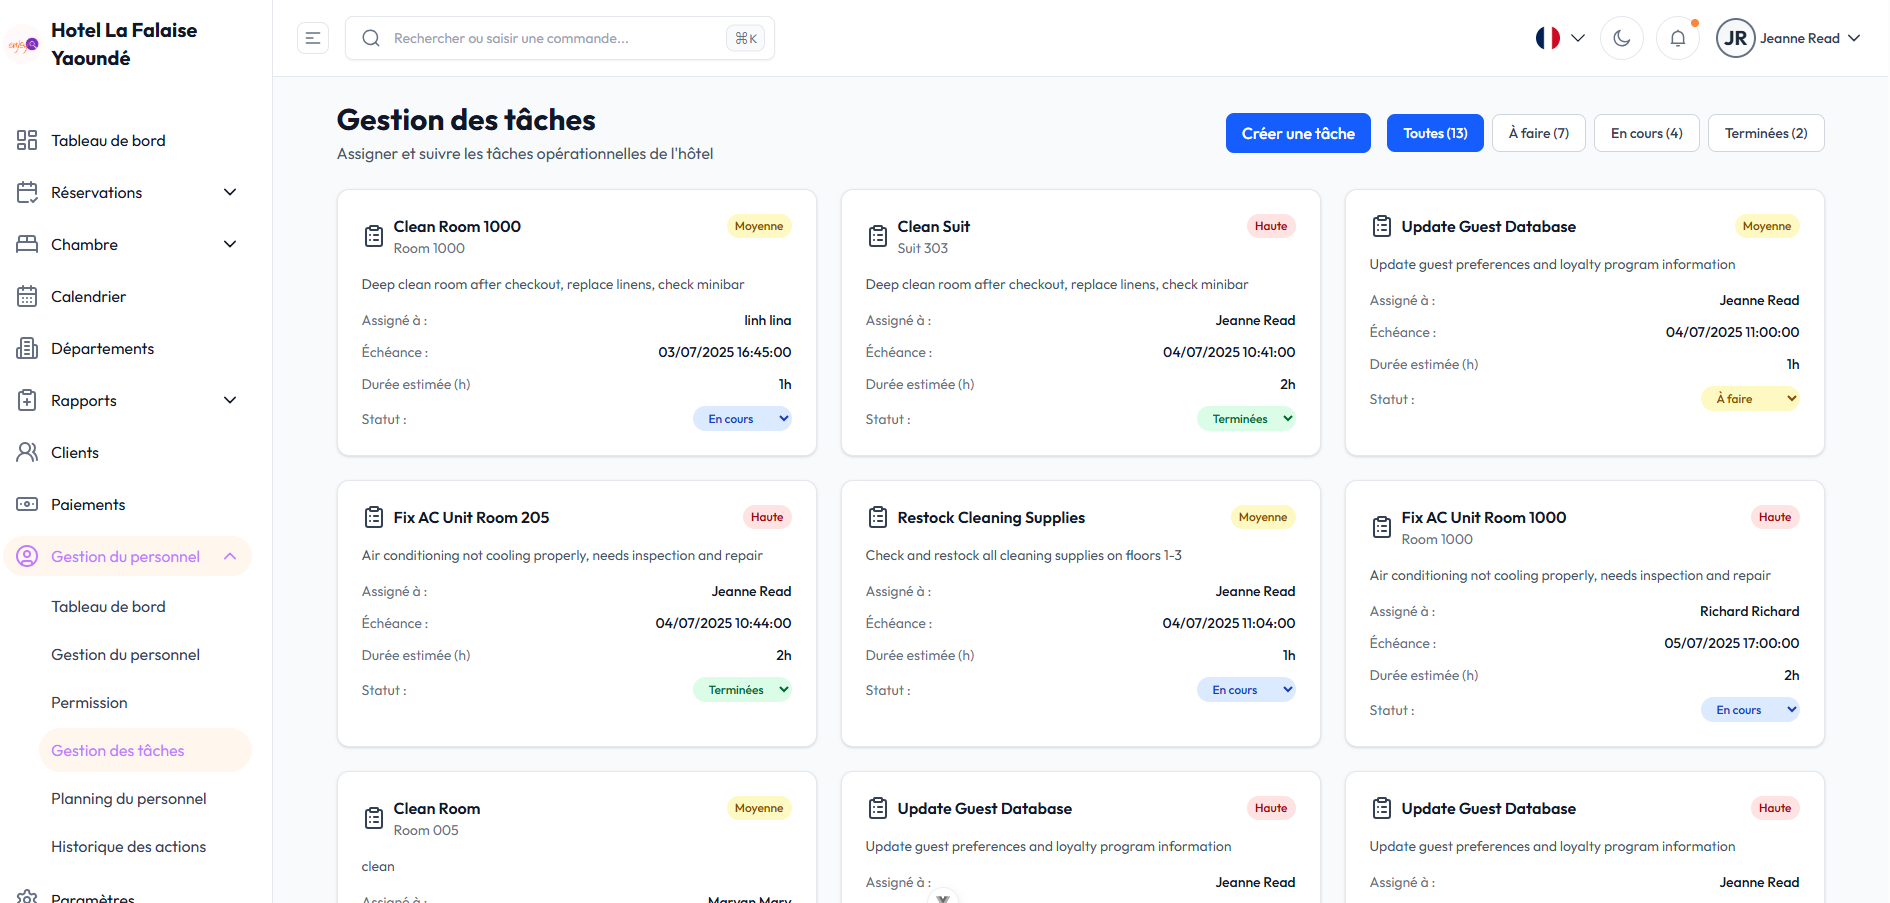The height and width of the screenshot is (903, 1890).
Task: Click the Départements building icon
Action: 27,349
